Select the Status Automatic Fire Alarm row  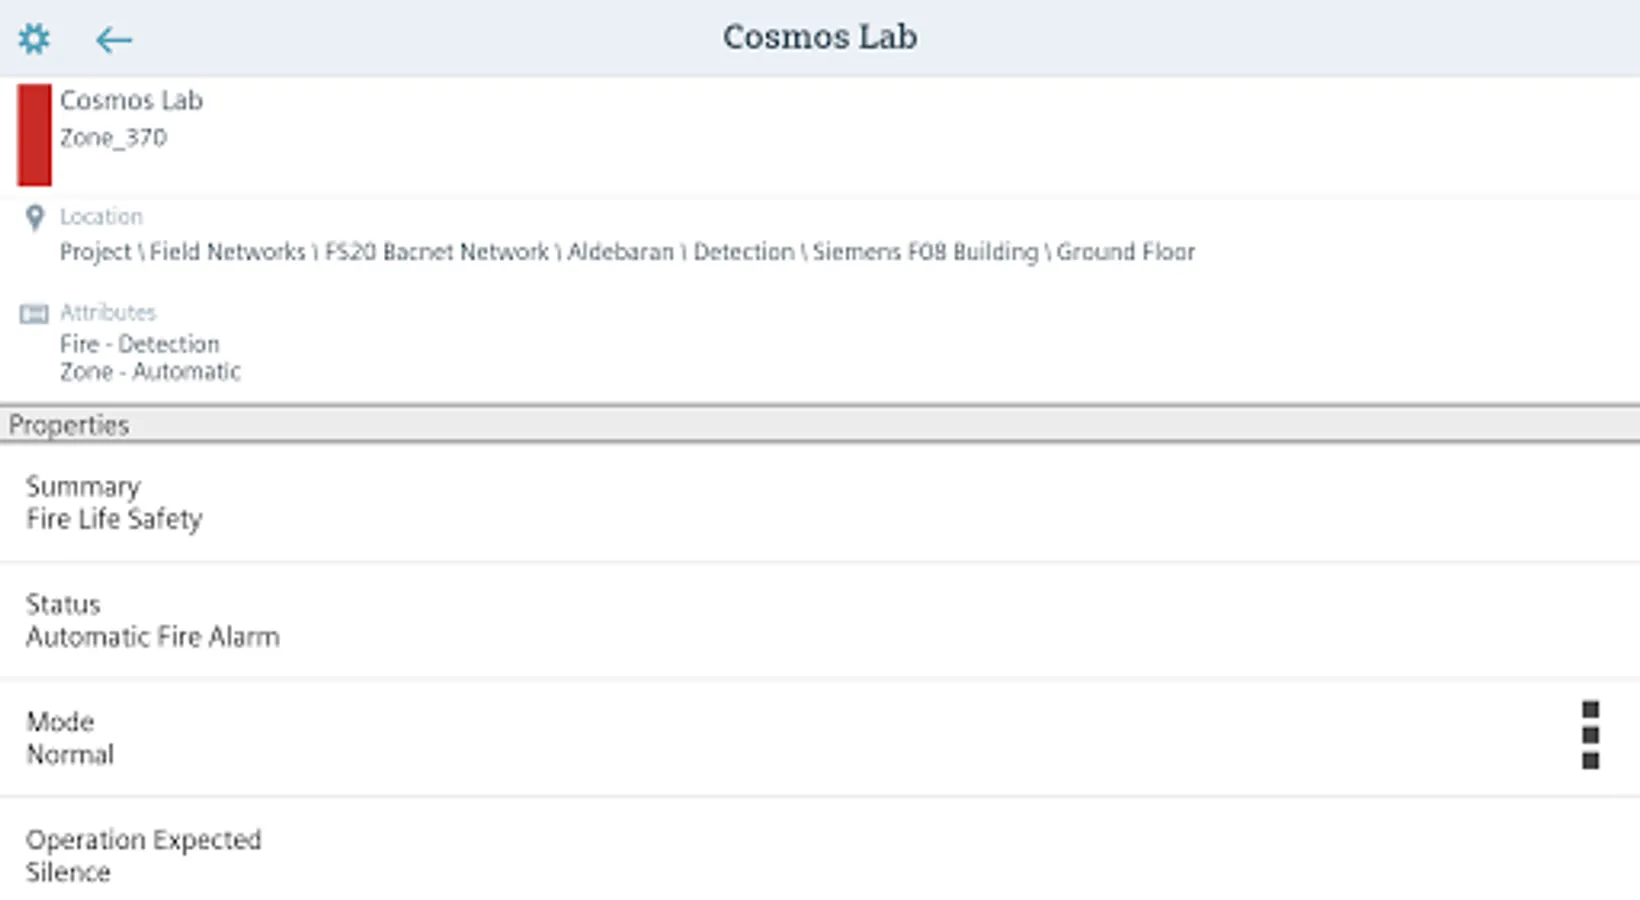[820, 620]
